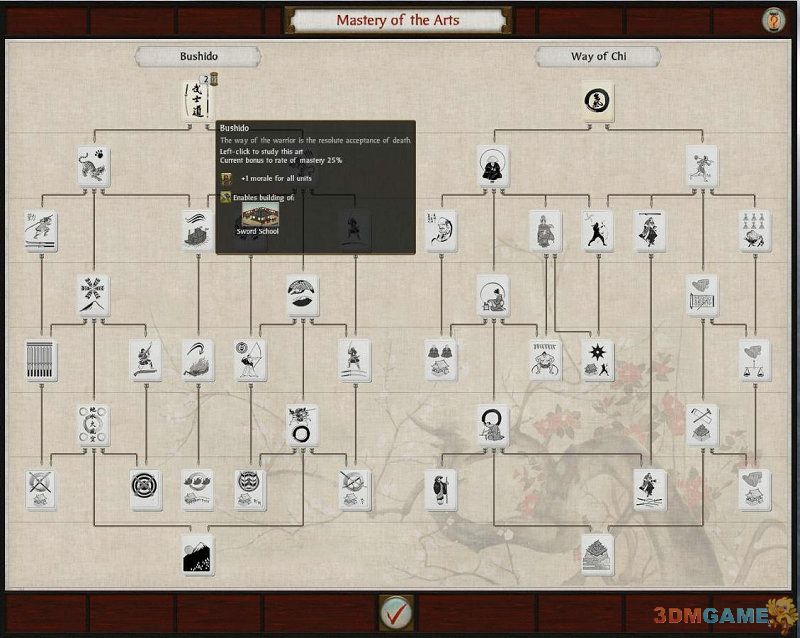Choose the black mountain with blossoms art
The height and width of the screenshot is (638, 800).
198,555
